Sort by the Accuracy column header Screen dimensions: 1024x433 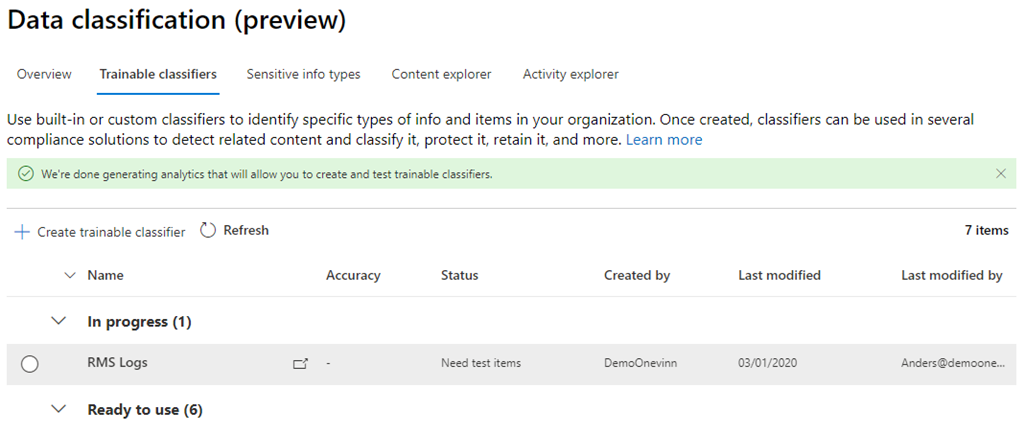click(353, 276)
